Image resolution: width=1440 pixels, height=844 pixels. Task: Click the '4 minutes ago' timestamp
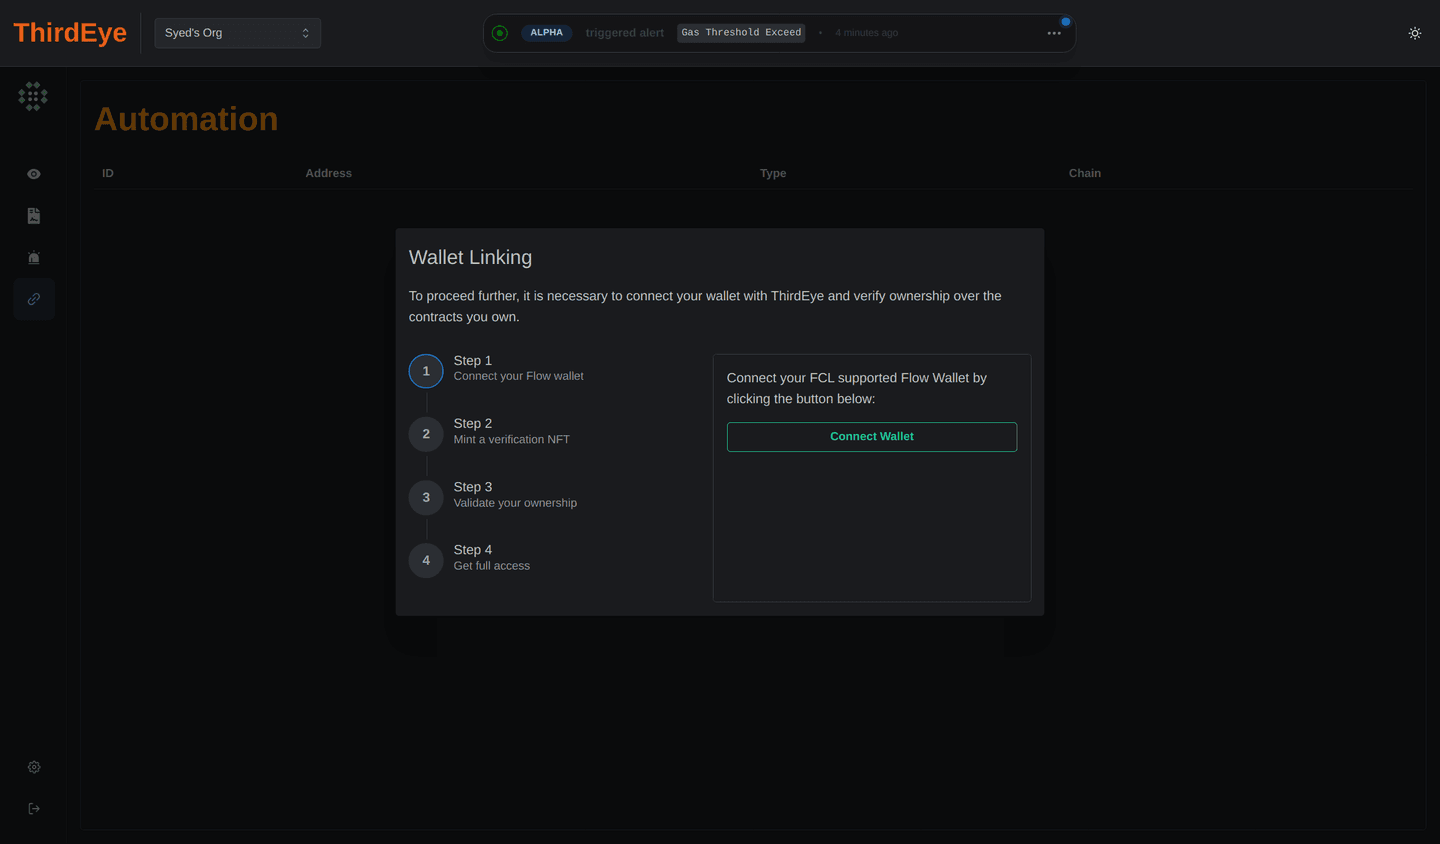pyautogui.click(x=867, y=33)
